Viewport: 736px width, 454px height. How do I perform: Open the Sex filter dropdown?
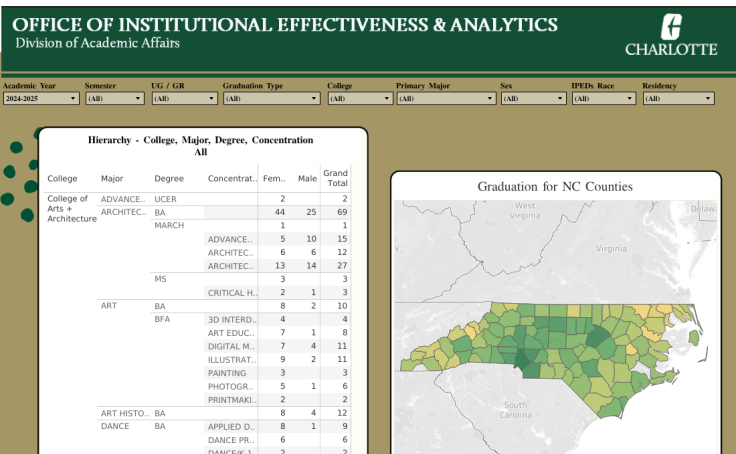(x=533, y=99)
